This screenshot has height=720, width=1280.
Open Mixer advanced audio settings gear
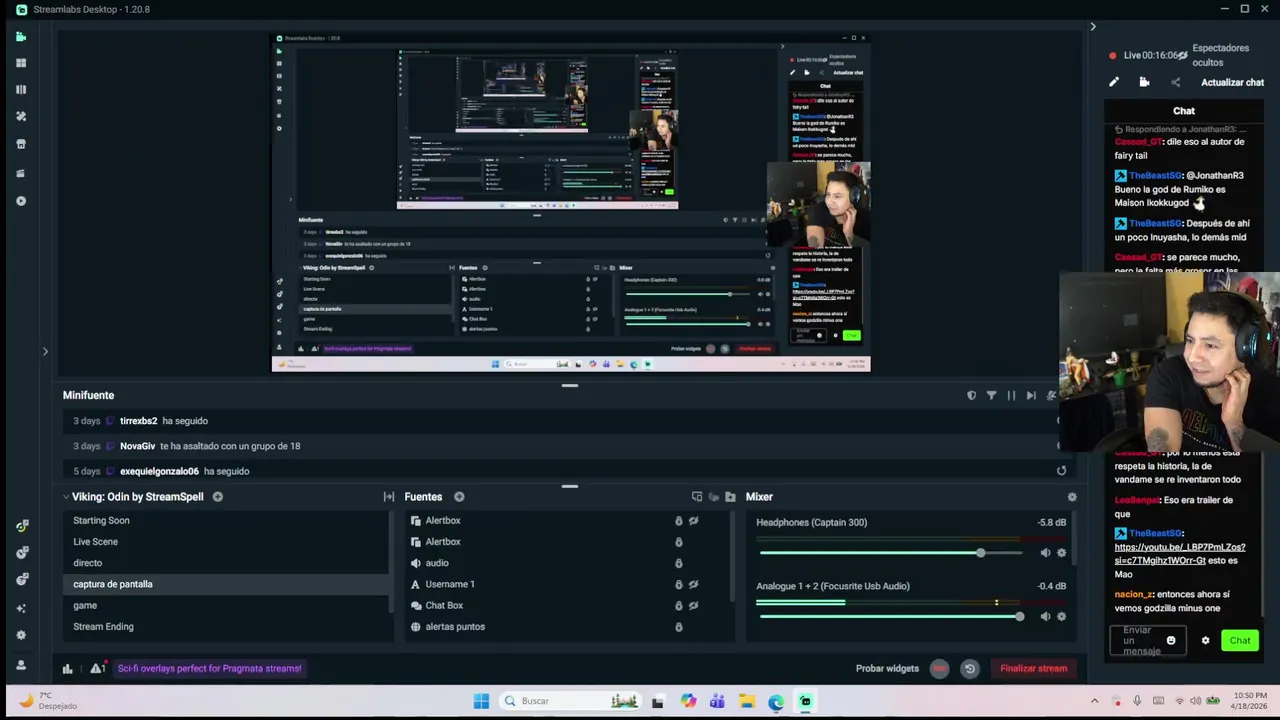(1072, 497)
